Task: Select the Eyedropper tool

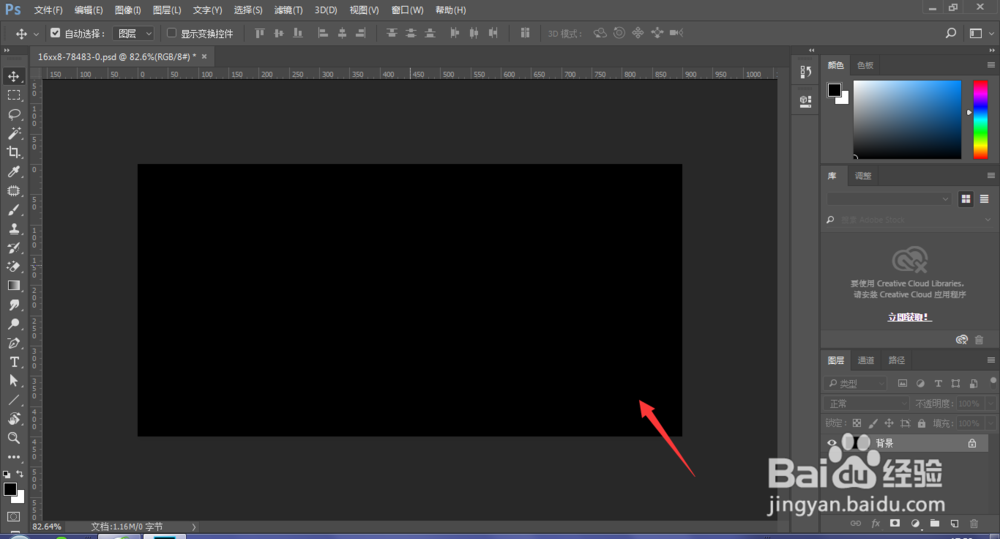Action: [x=13, y=172]
